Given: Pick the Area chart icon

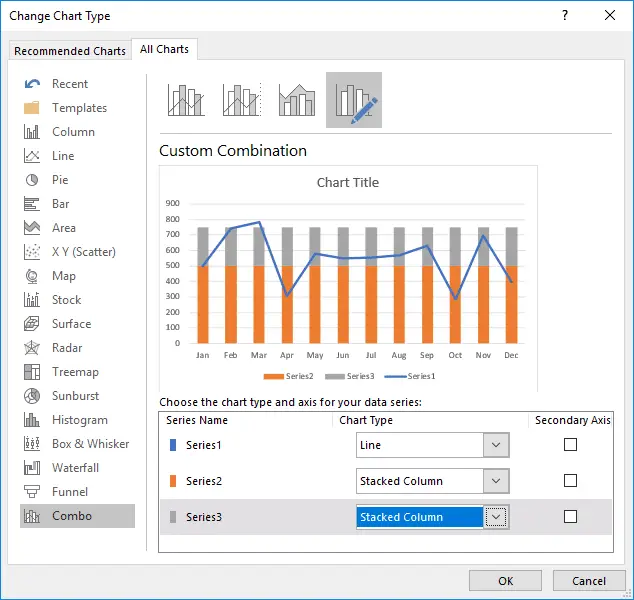Looking at the screenshot, I should tap(32, 228).
